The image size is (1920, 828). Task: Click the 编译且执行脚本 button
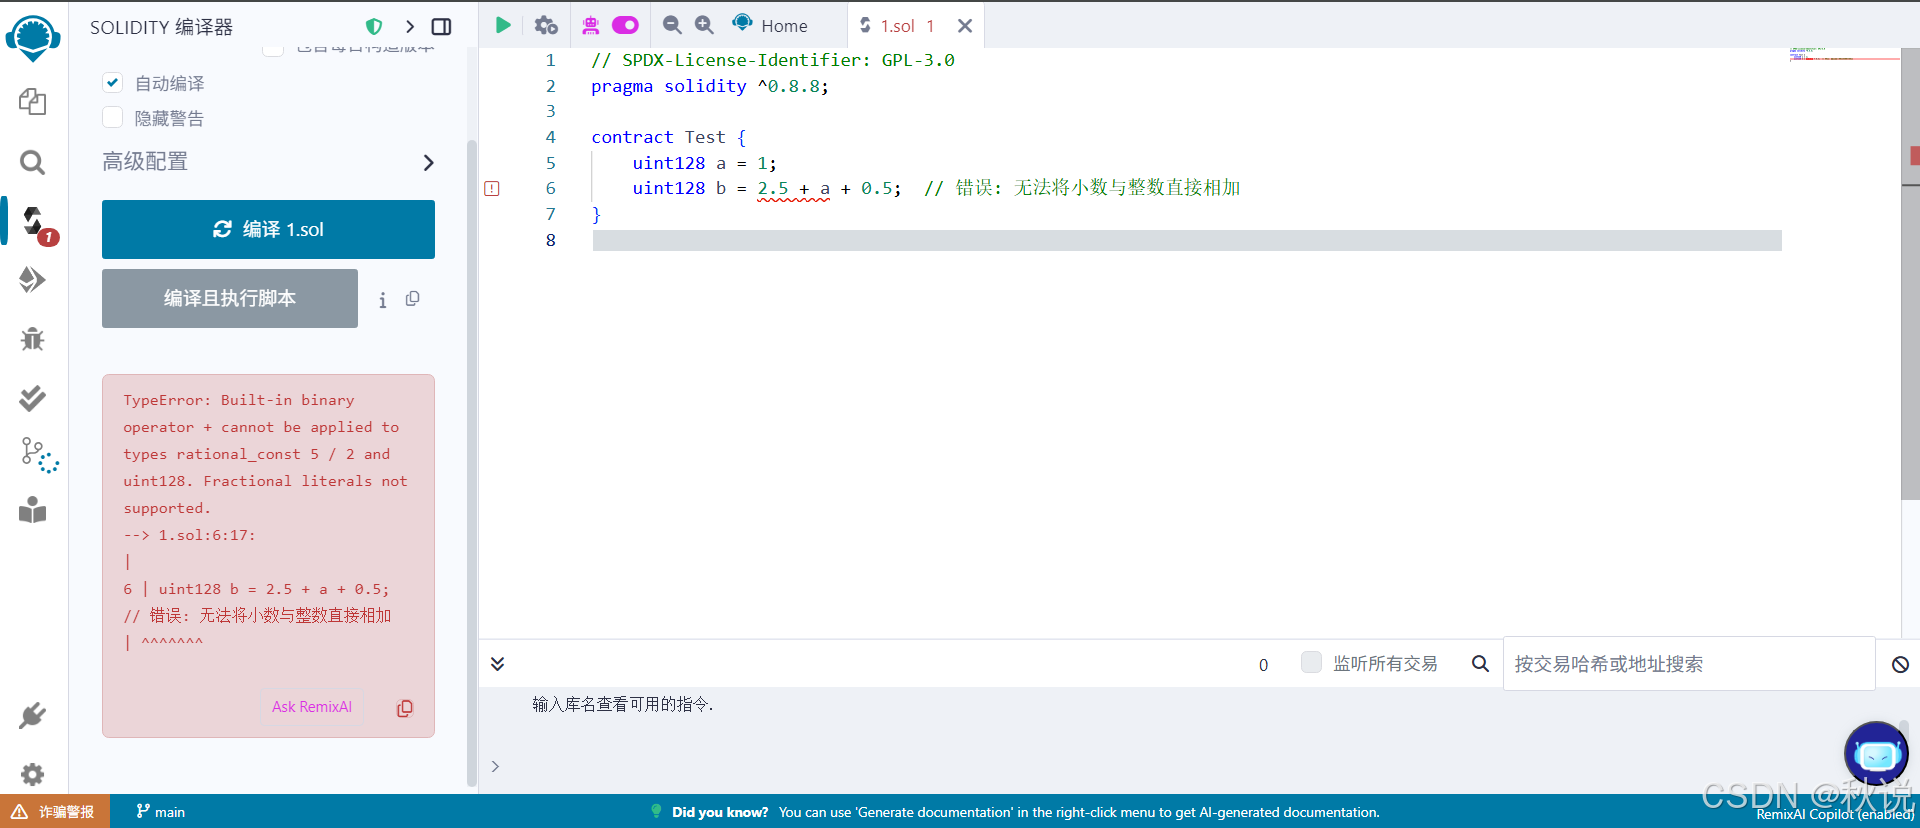pyautogui.click(x=230, y=298)
